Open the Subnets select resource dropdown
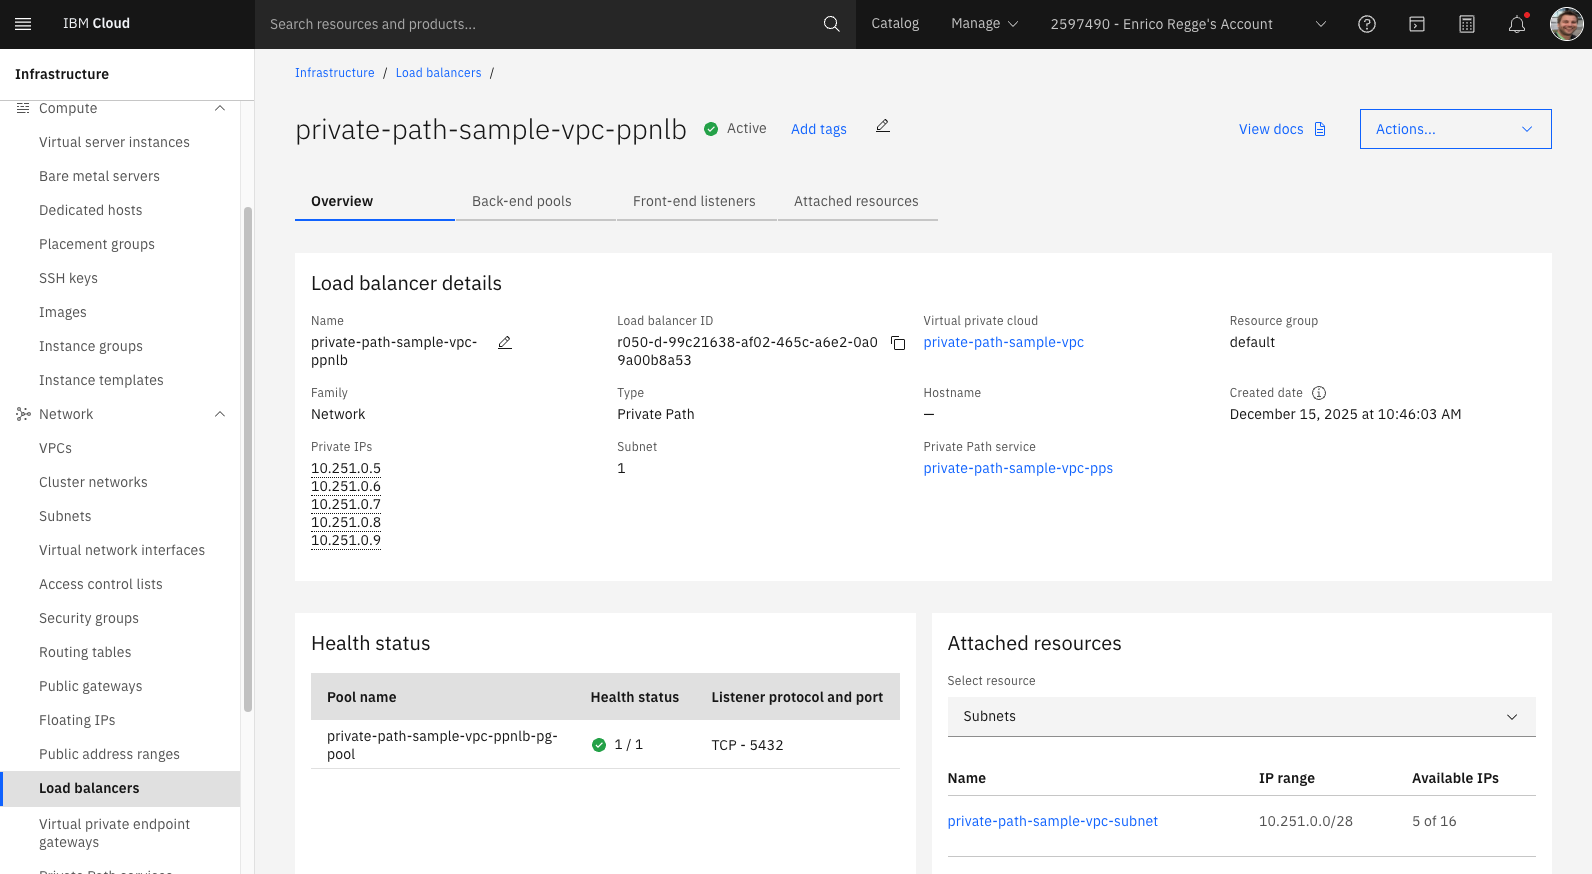This screenshot has height=874, width=1592. (x=1240, y=717)
